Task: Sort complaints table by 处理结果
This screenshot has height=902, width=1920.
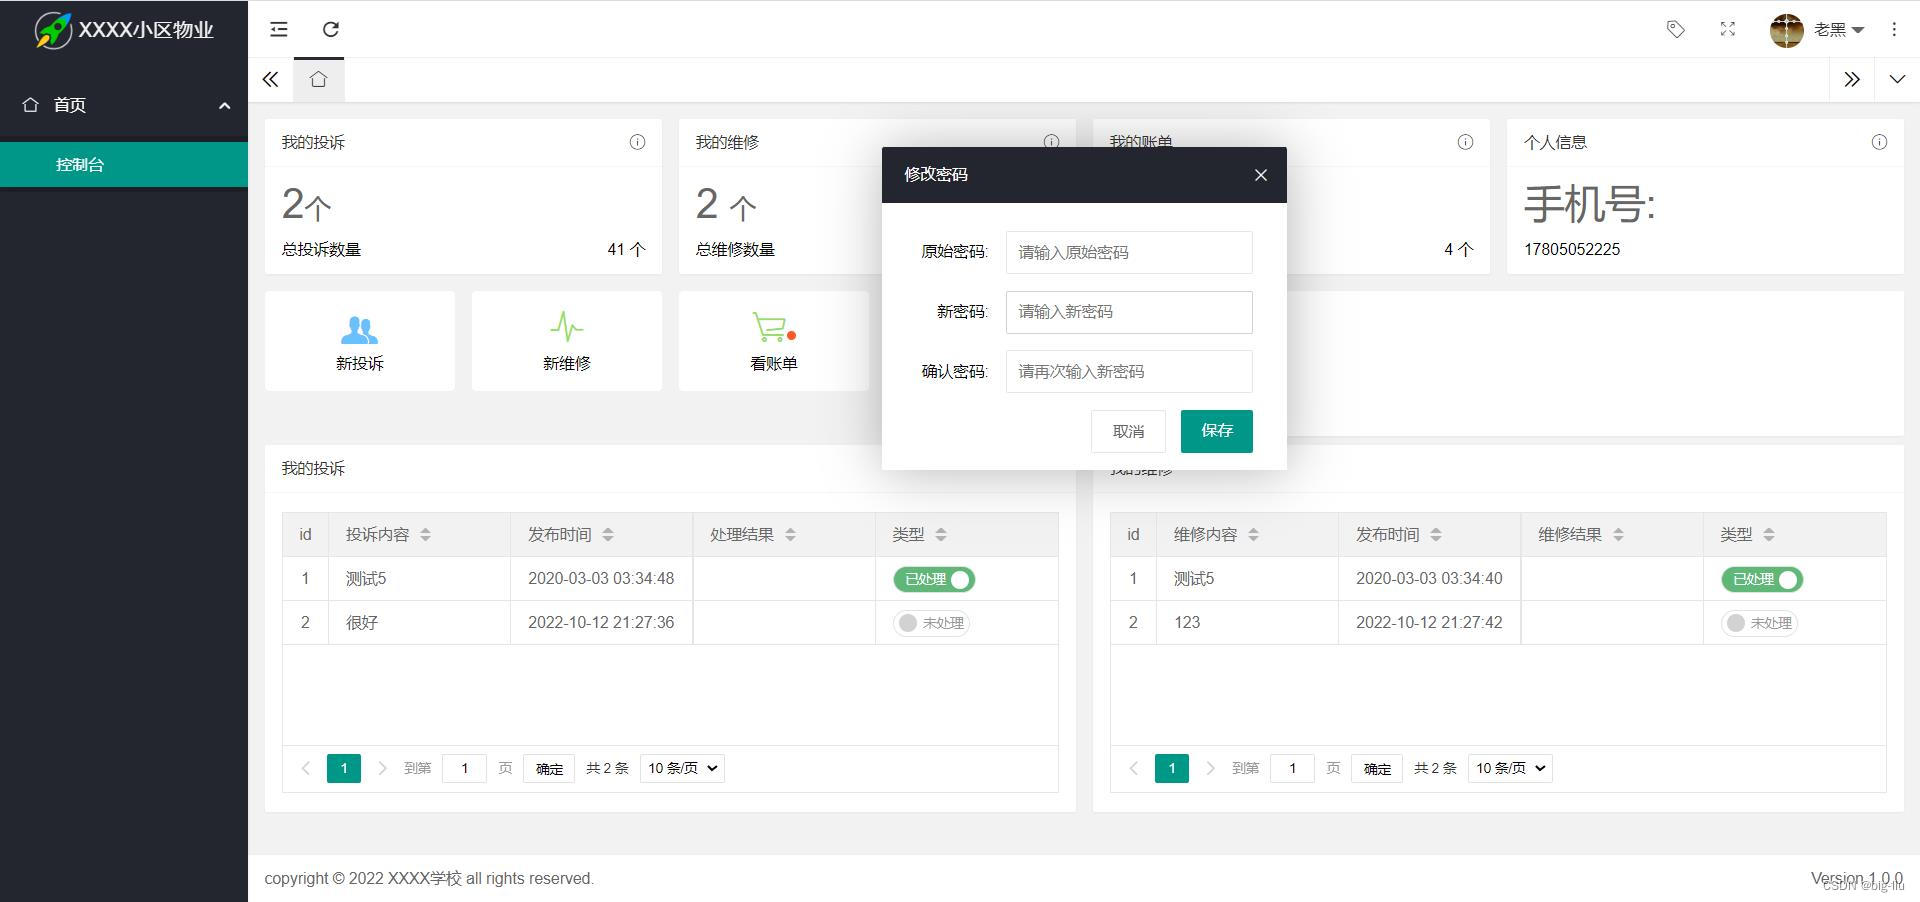Action: [x=790, y=535]
